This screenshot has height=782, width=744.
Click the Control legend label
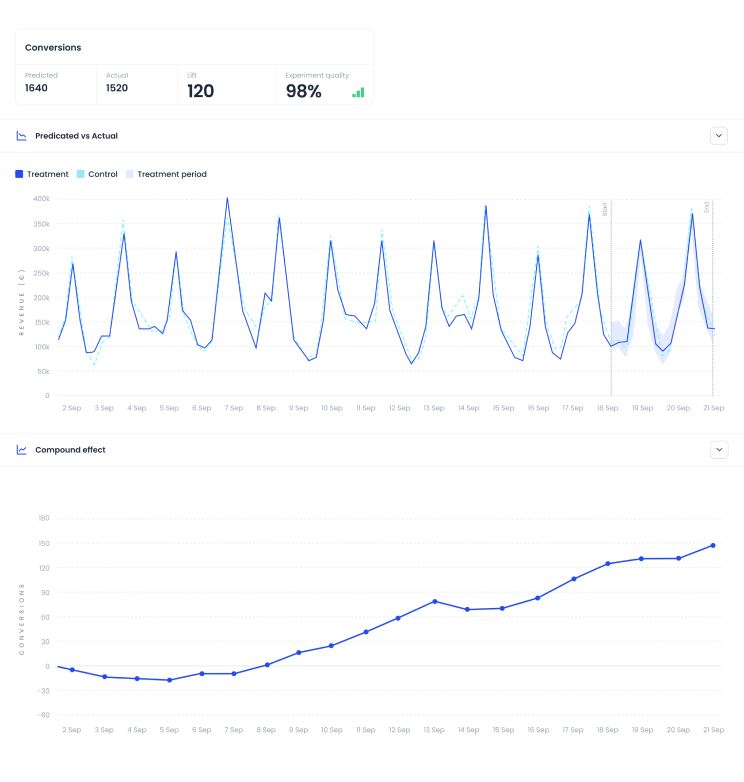click(103, 174)
